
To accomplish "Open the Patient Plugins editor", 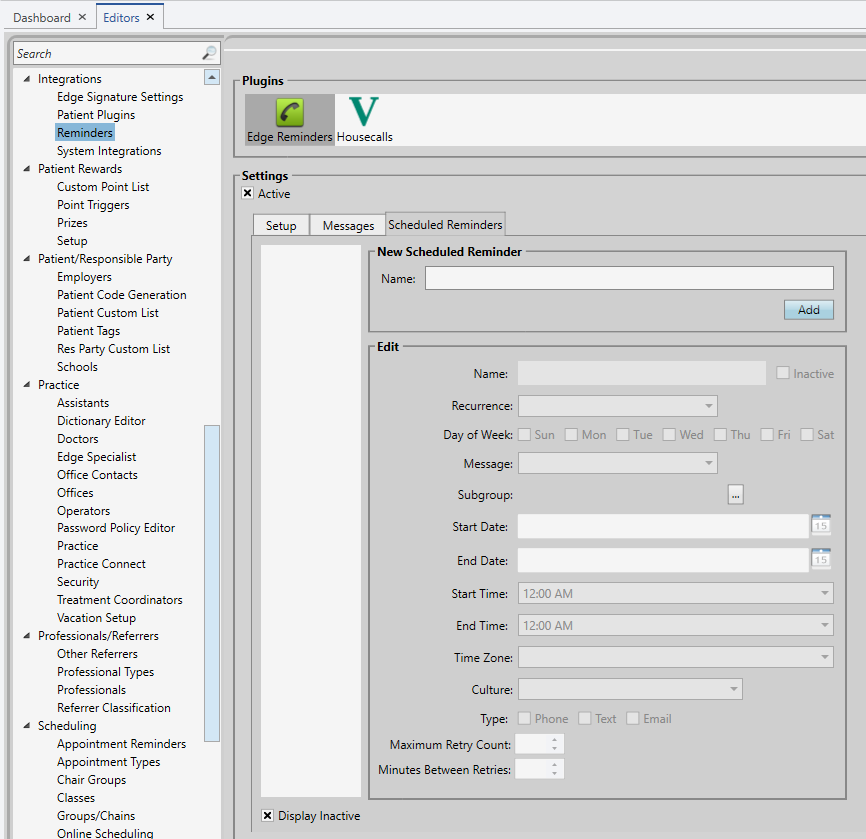I will point(96,115).
